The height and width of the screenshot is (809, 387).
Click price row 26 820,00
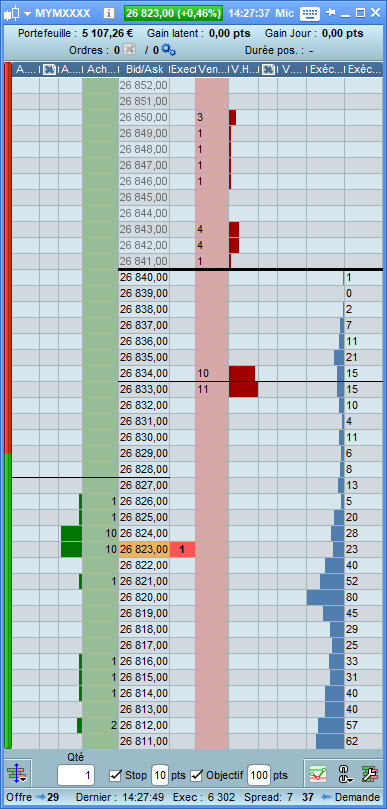pyautogui.click(x=144, y=597)
